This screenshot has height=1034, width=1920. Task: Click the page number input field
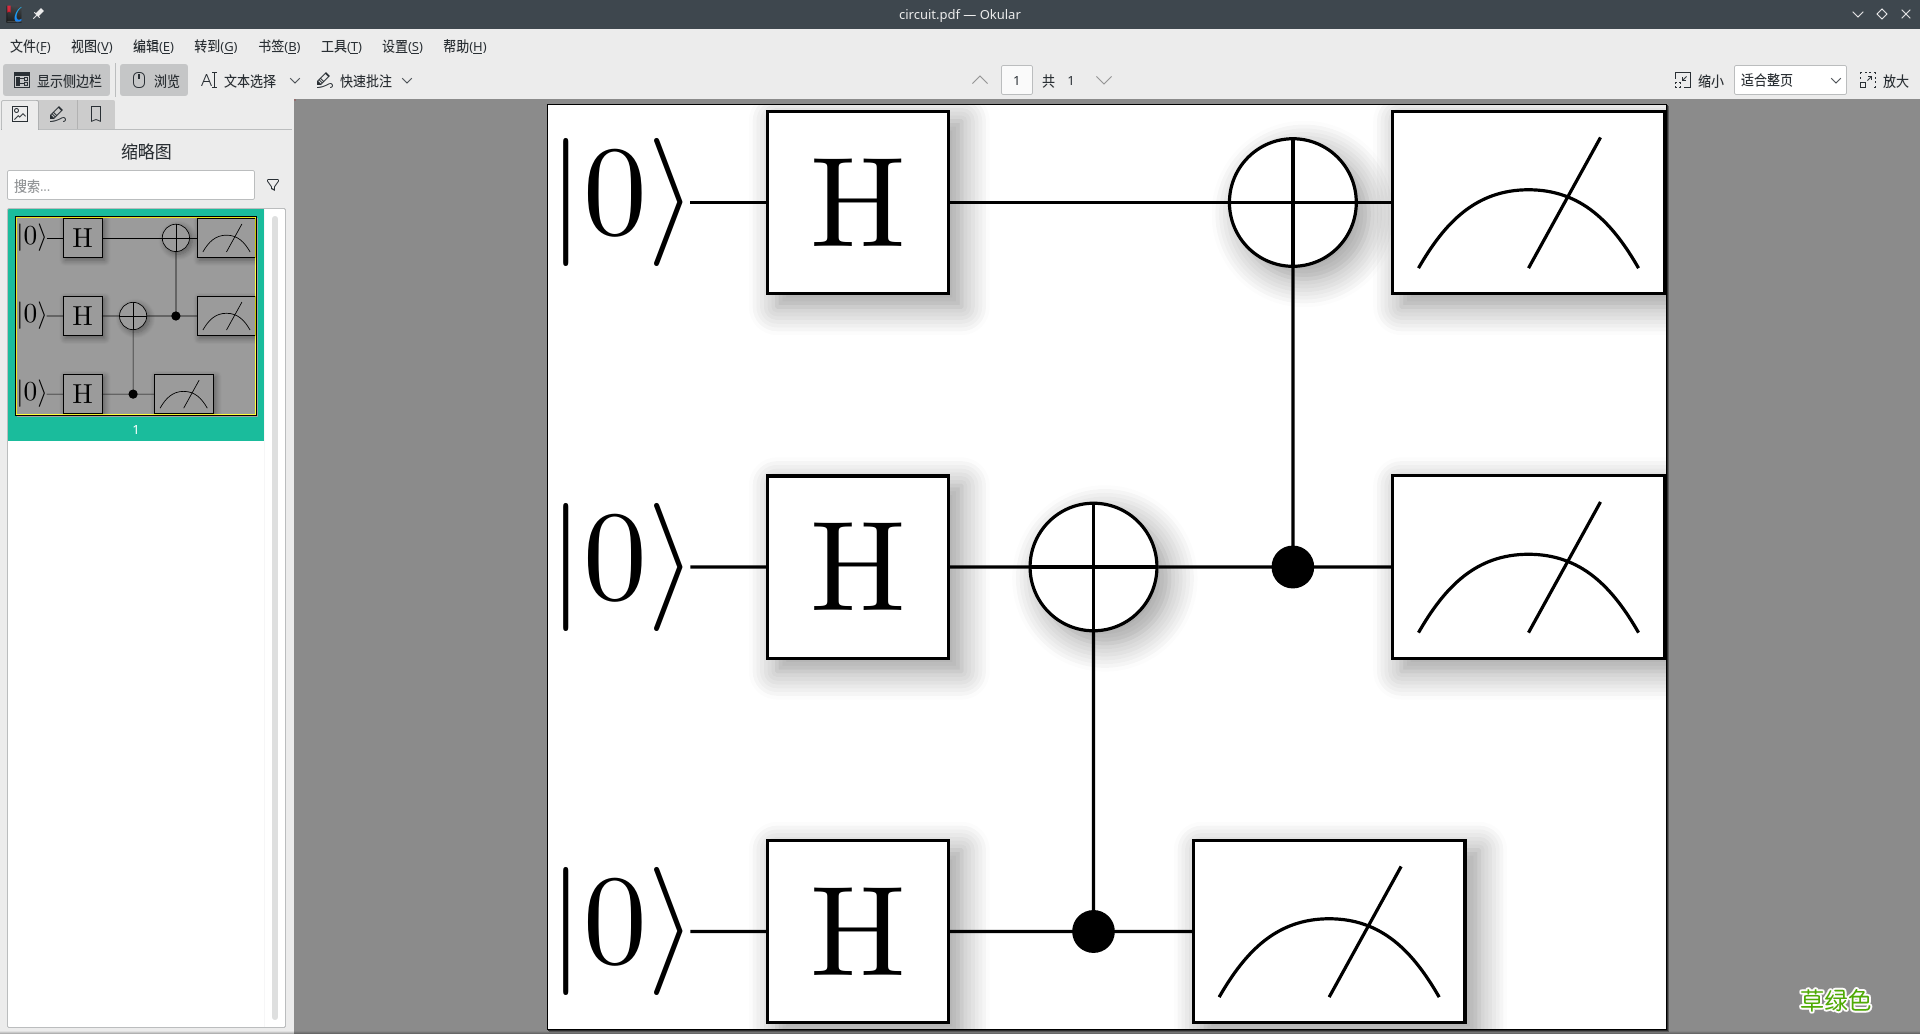[1016, 81]
